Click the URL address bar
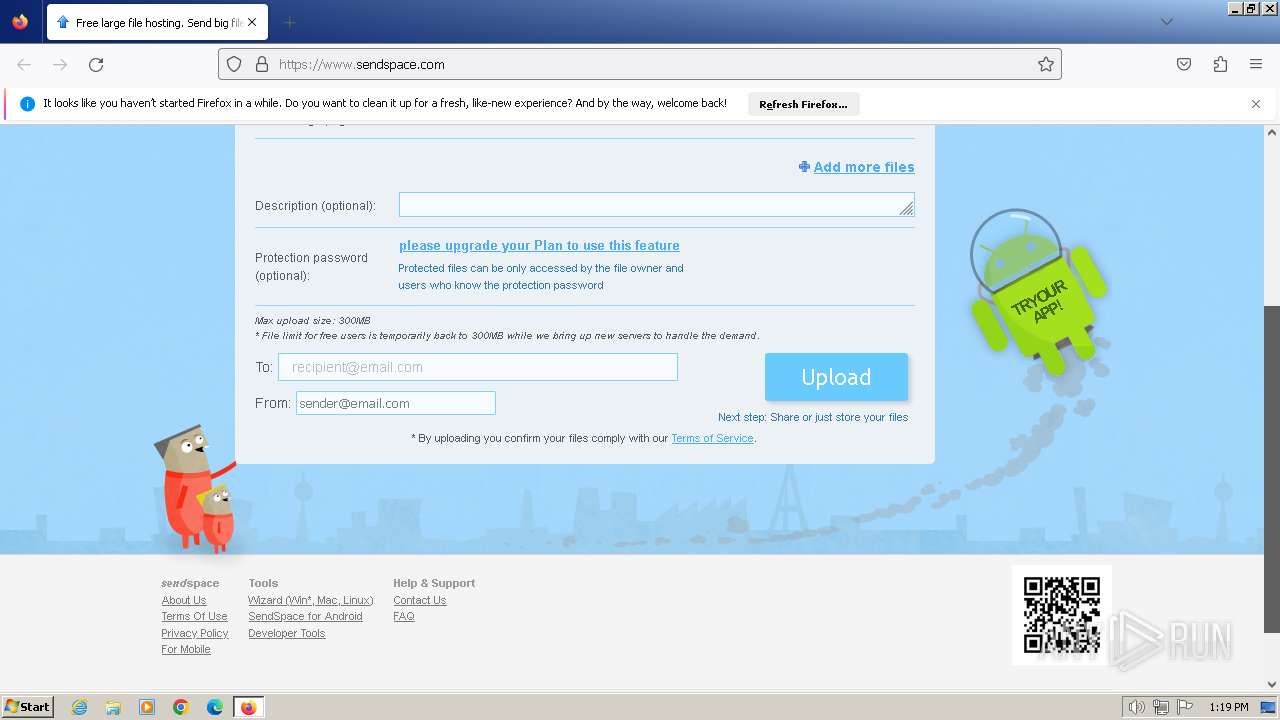Image resolution: width=1280 pixels, height=720 pixels. tap(640, 64)
